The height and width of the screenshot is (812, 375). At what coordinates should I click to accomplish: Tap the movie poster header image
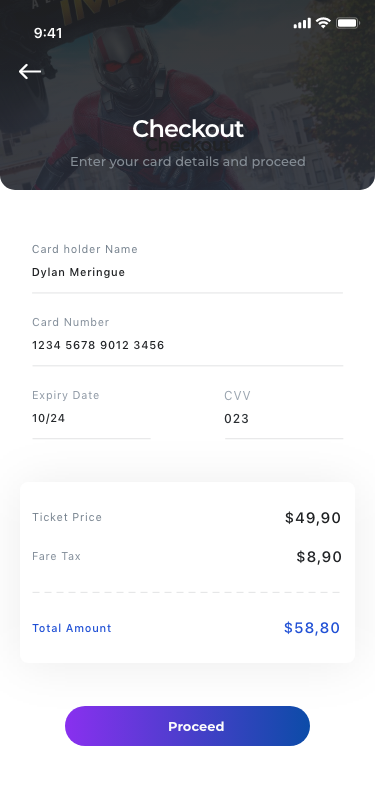tap(188, 95)
